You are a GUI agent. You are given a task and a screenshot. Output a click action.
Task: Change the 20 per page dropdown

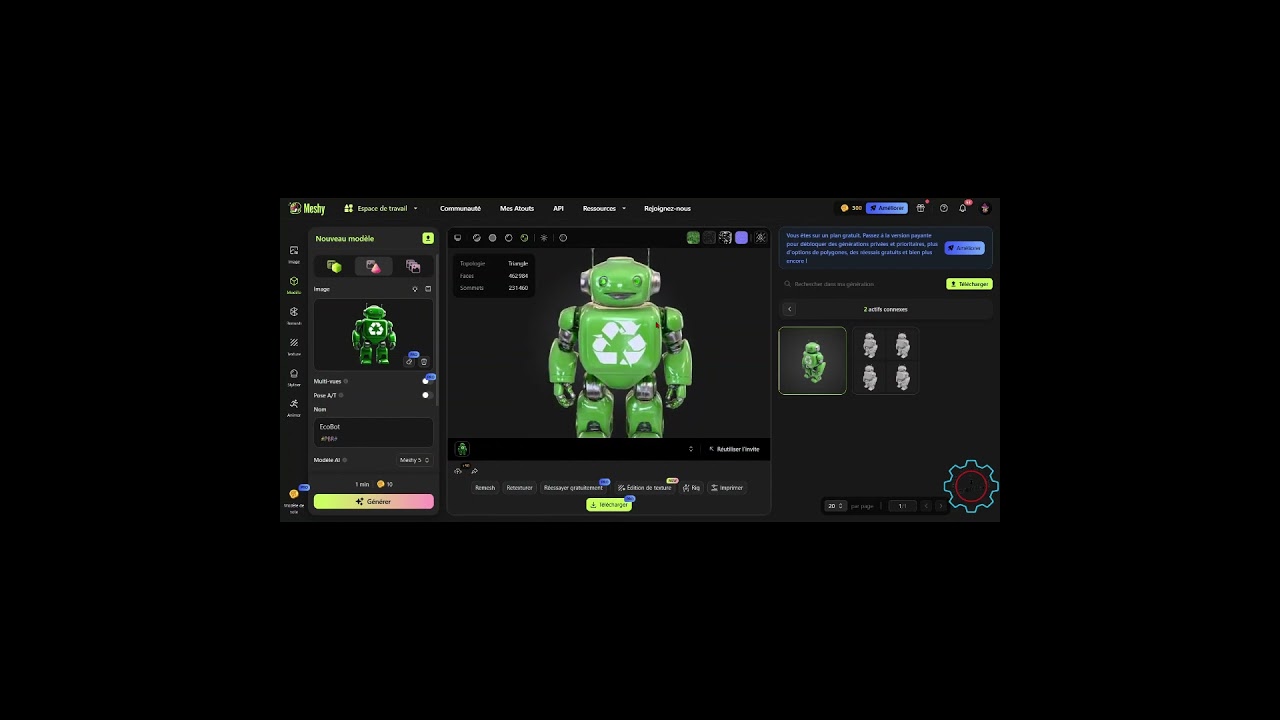pos(836,506)
